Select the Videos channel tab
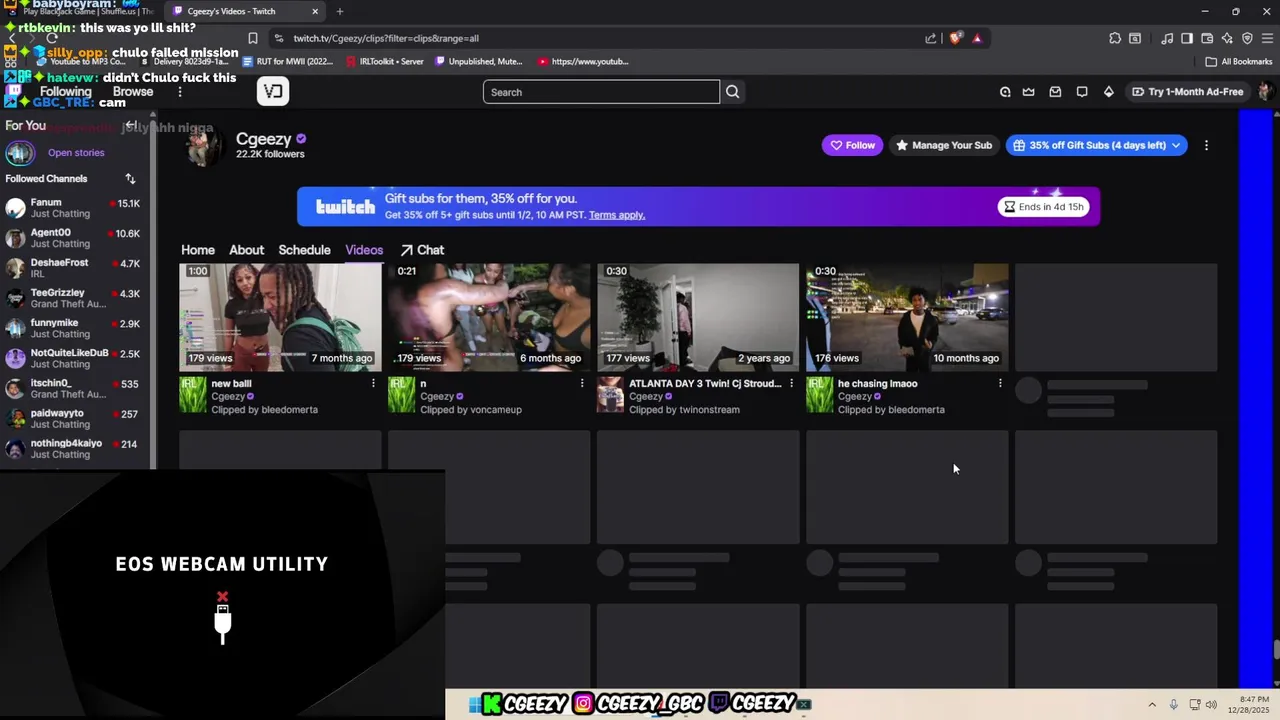The image size is (1280, 720). pyautogui.click(x=364, y=250)
